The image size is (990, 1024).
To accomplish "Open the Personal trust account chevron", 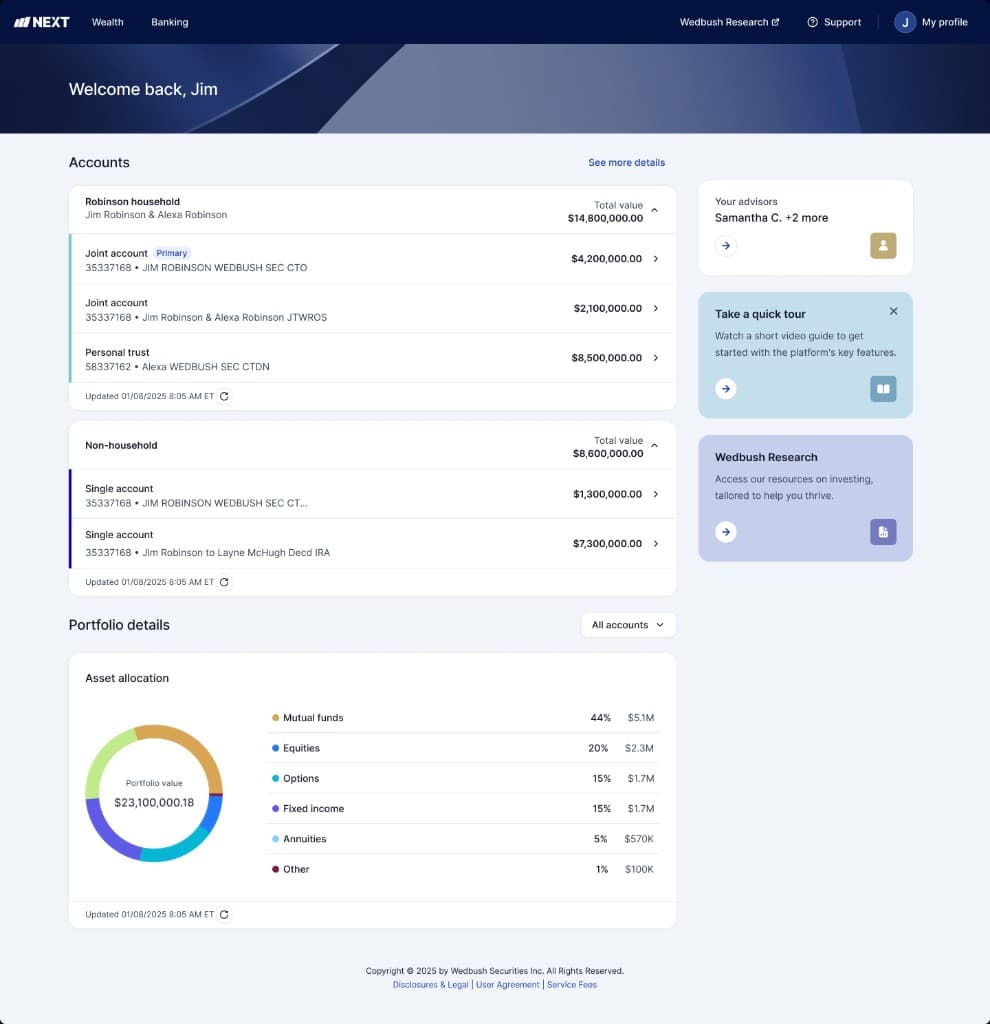I will point(656,358).
